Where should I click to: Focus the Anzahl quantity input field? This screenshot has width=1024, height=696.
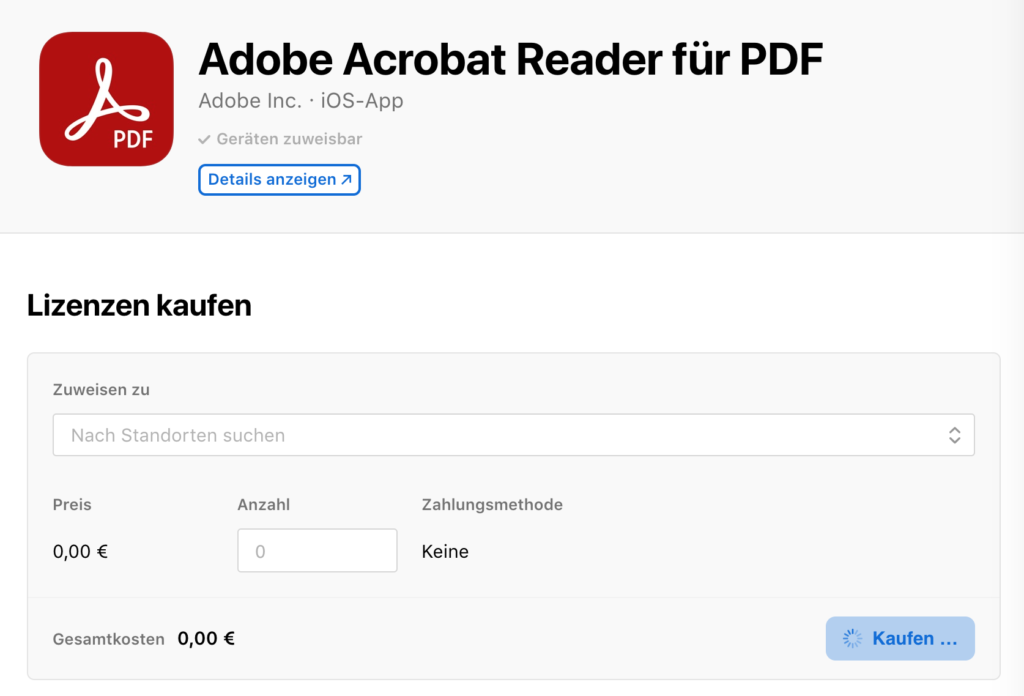click(317, 550)
